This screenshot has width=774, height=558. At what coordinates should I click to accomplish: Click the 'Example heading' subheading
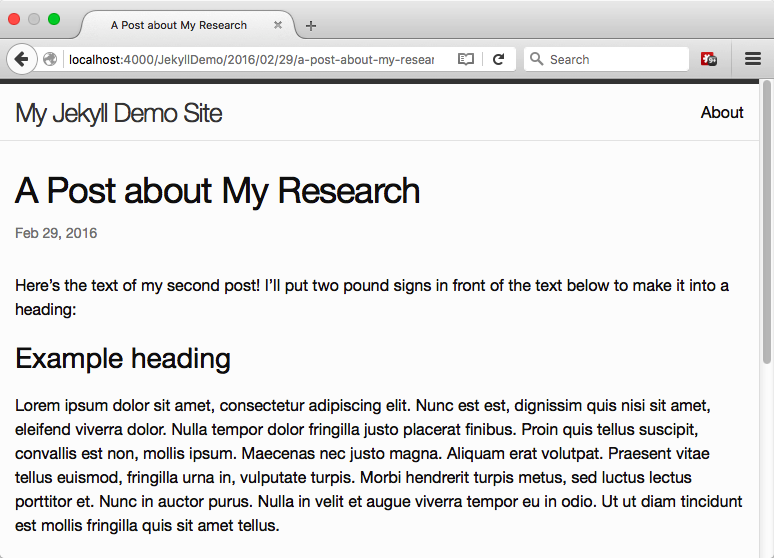point(123,358)
